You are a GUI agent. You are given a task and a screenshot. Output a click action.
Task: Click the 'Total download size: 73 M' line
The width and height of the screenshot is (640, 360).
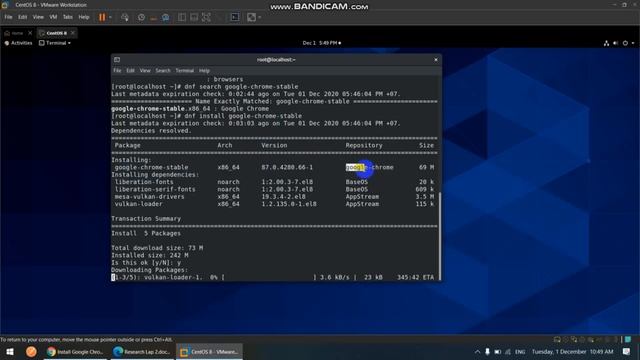pyautogui.click(x=157, y=248)
